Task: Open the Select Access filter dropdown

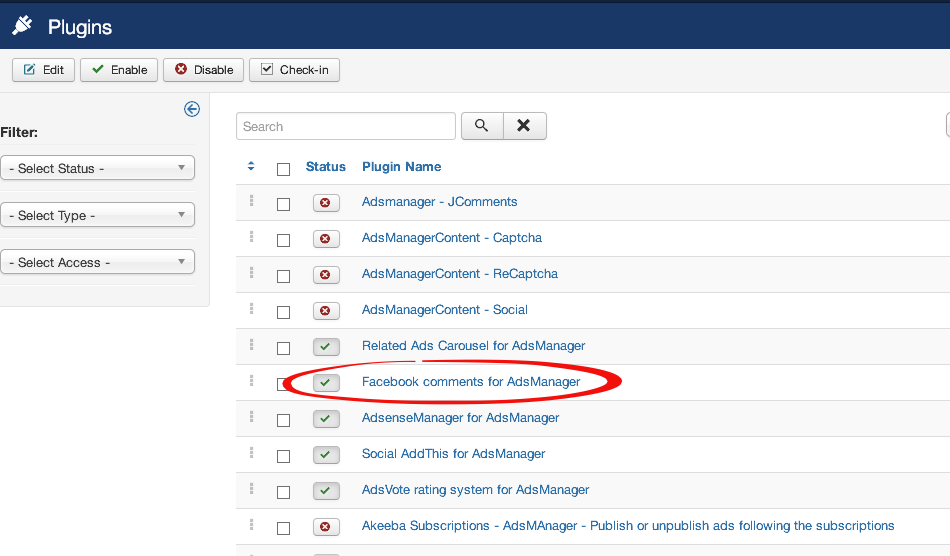Action: tap(98, 262)
